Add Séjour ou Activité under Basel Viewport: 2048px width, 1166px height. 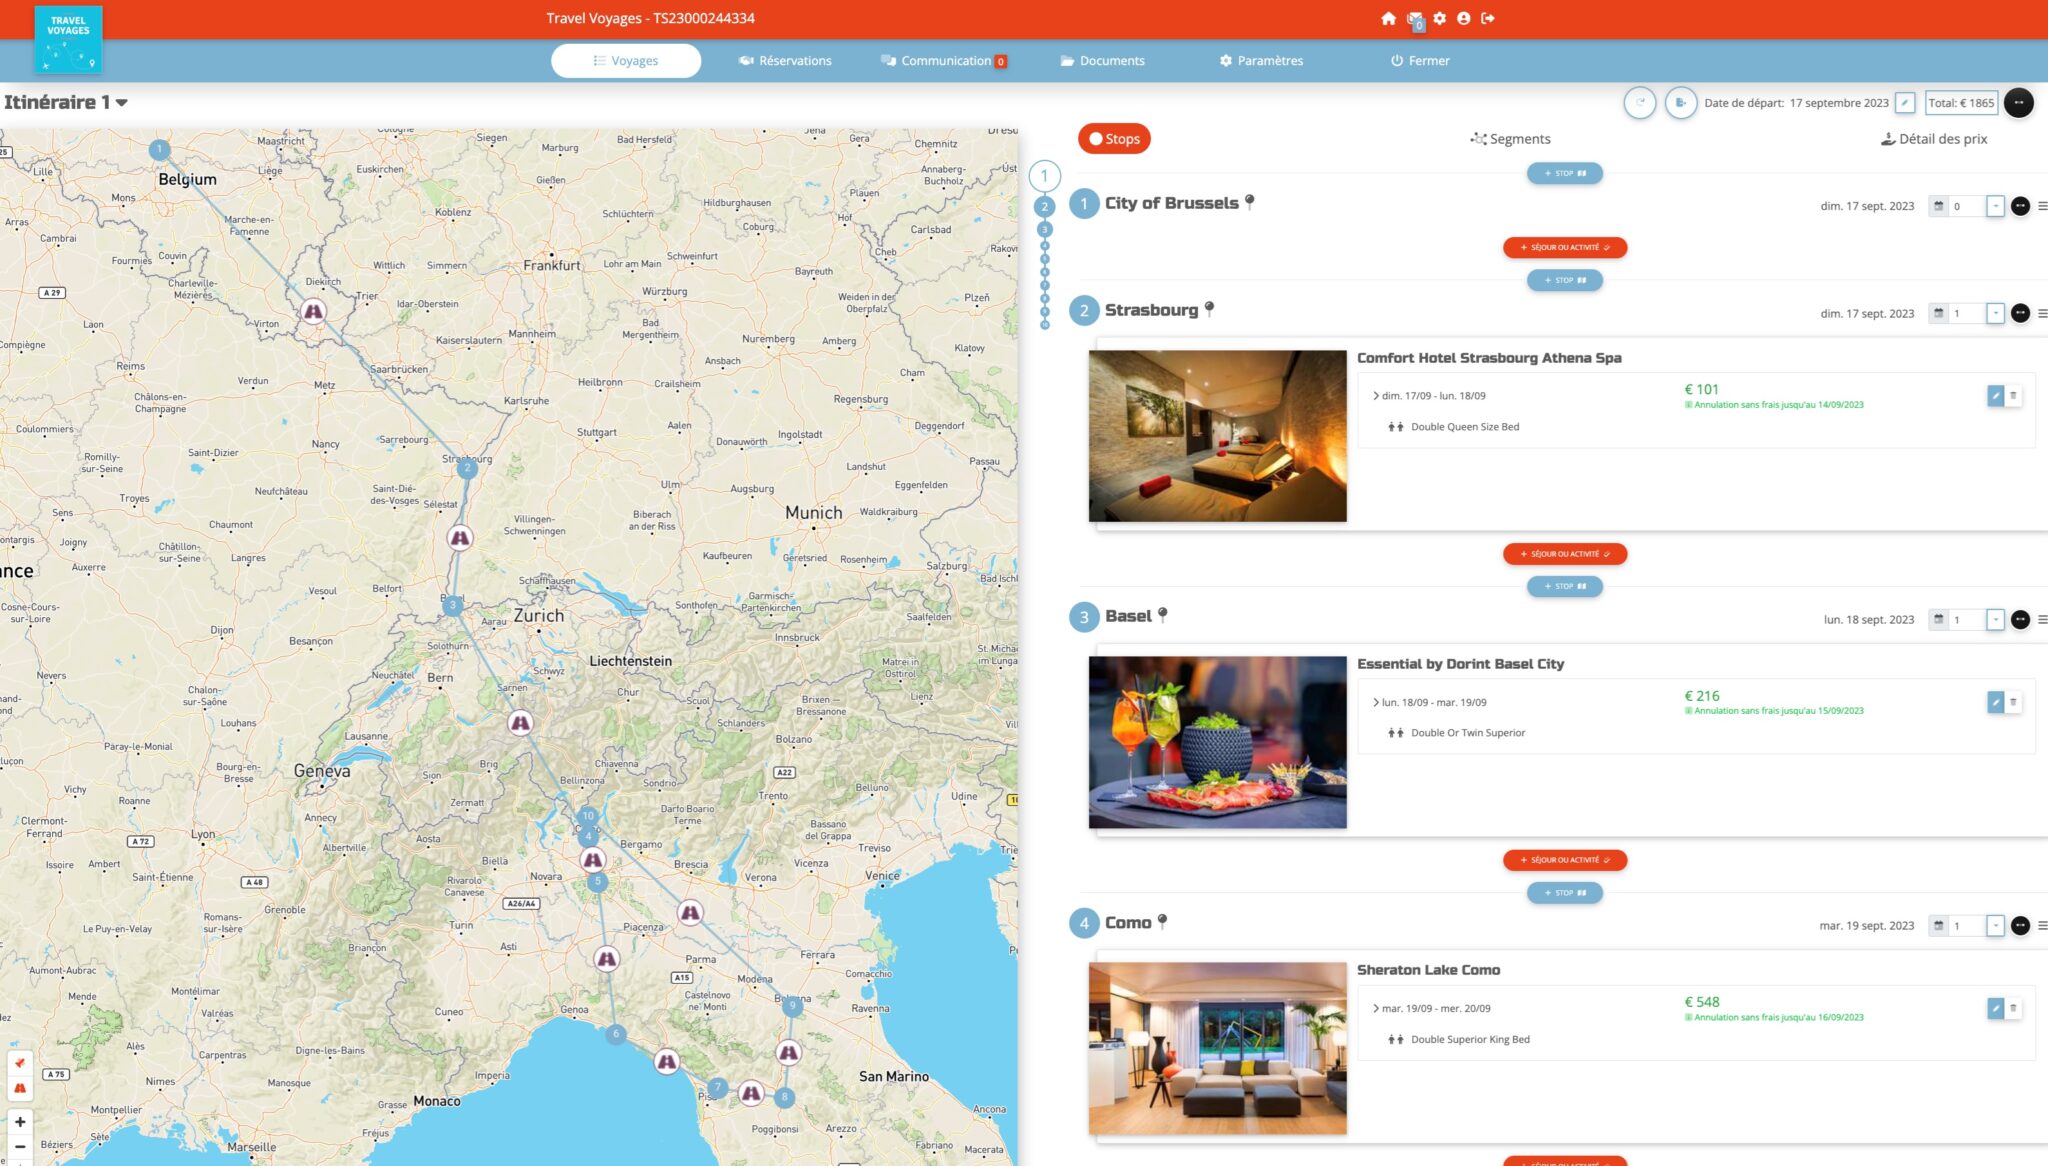[x=1565, y=859]
